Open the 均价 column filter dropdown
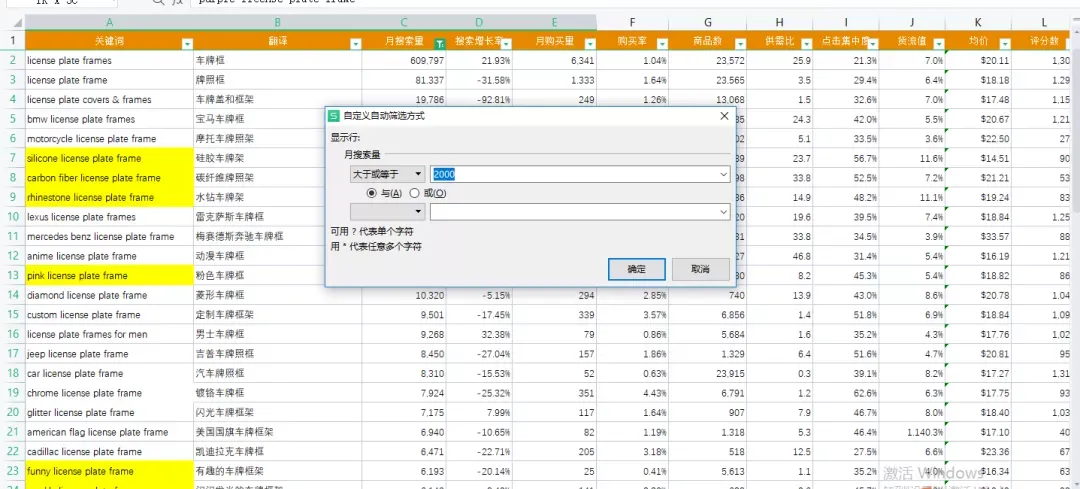The height and width of the screenshot is (489, 1080). click(x=1005, y=44)
